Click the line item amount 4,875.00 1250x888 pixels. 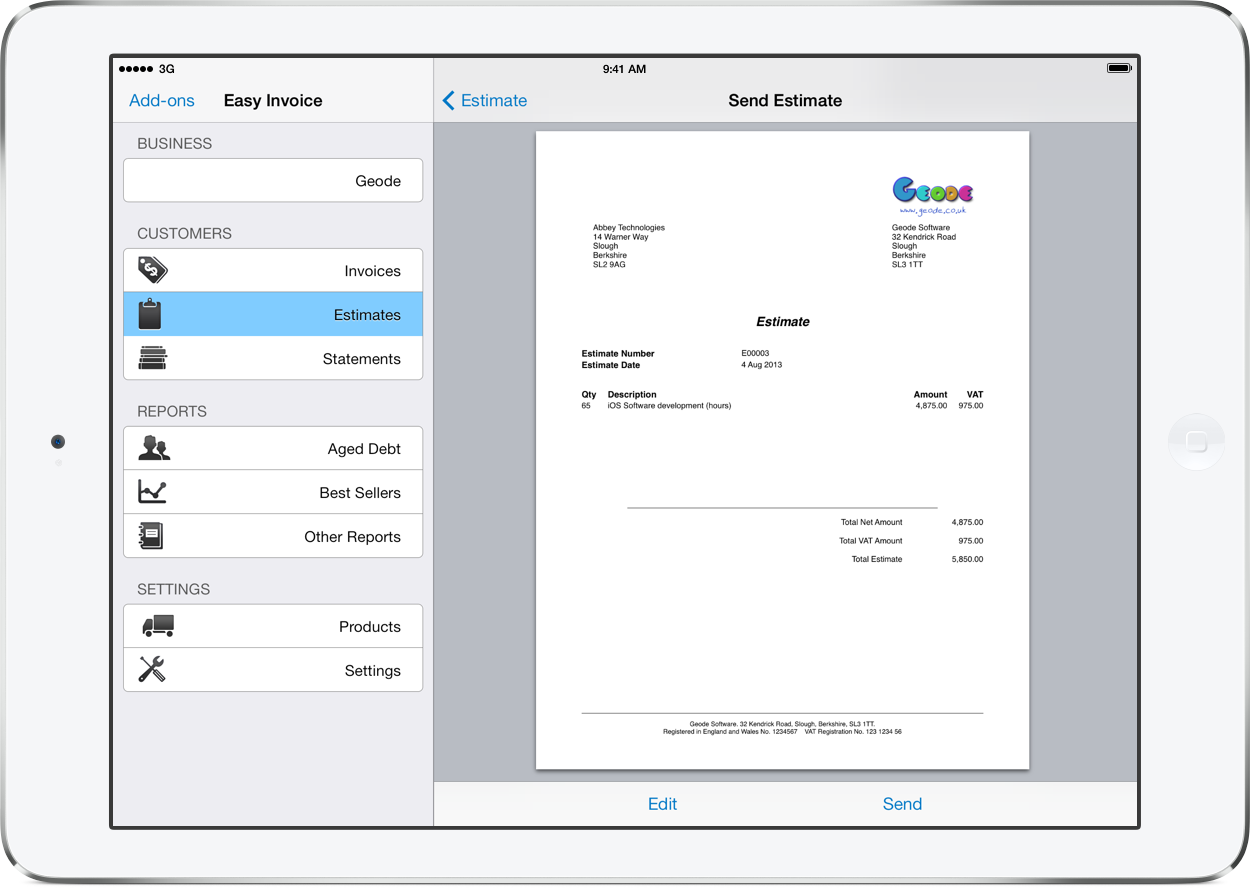[x=931, y=406]
